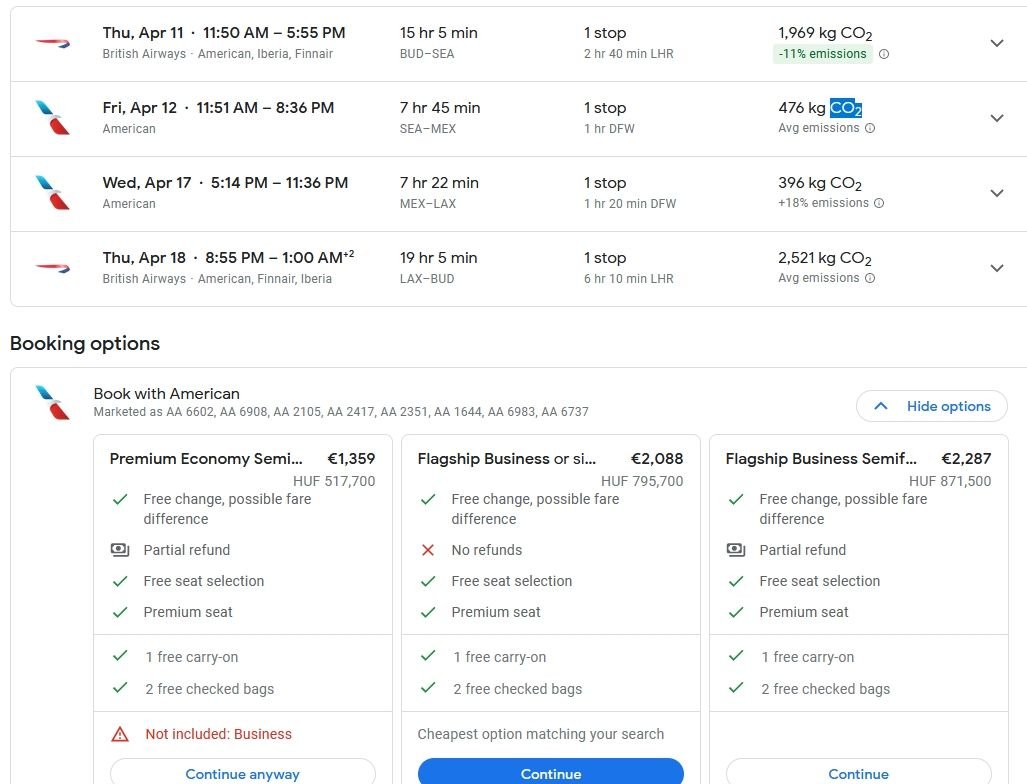Click red X No refunds icon
The width and height of the screenshot is (1027, 784).
pyautogui.click(x=428, y=550)
